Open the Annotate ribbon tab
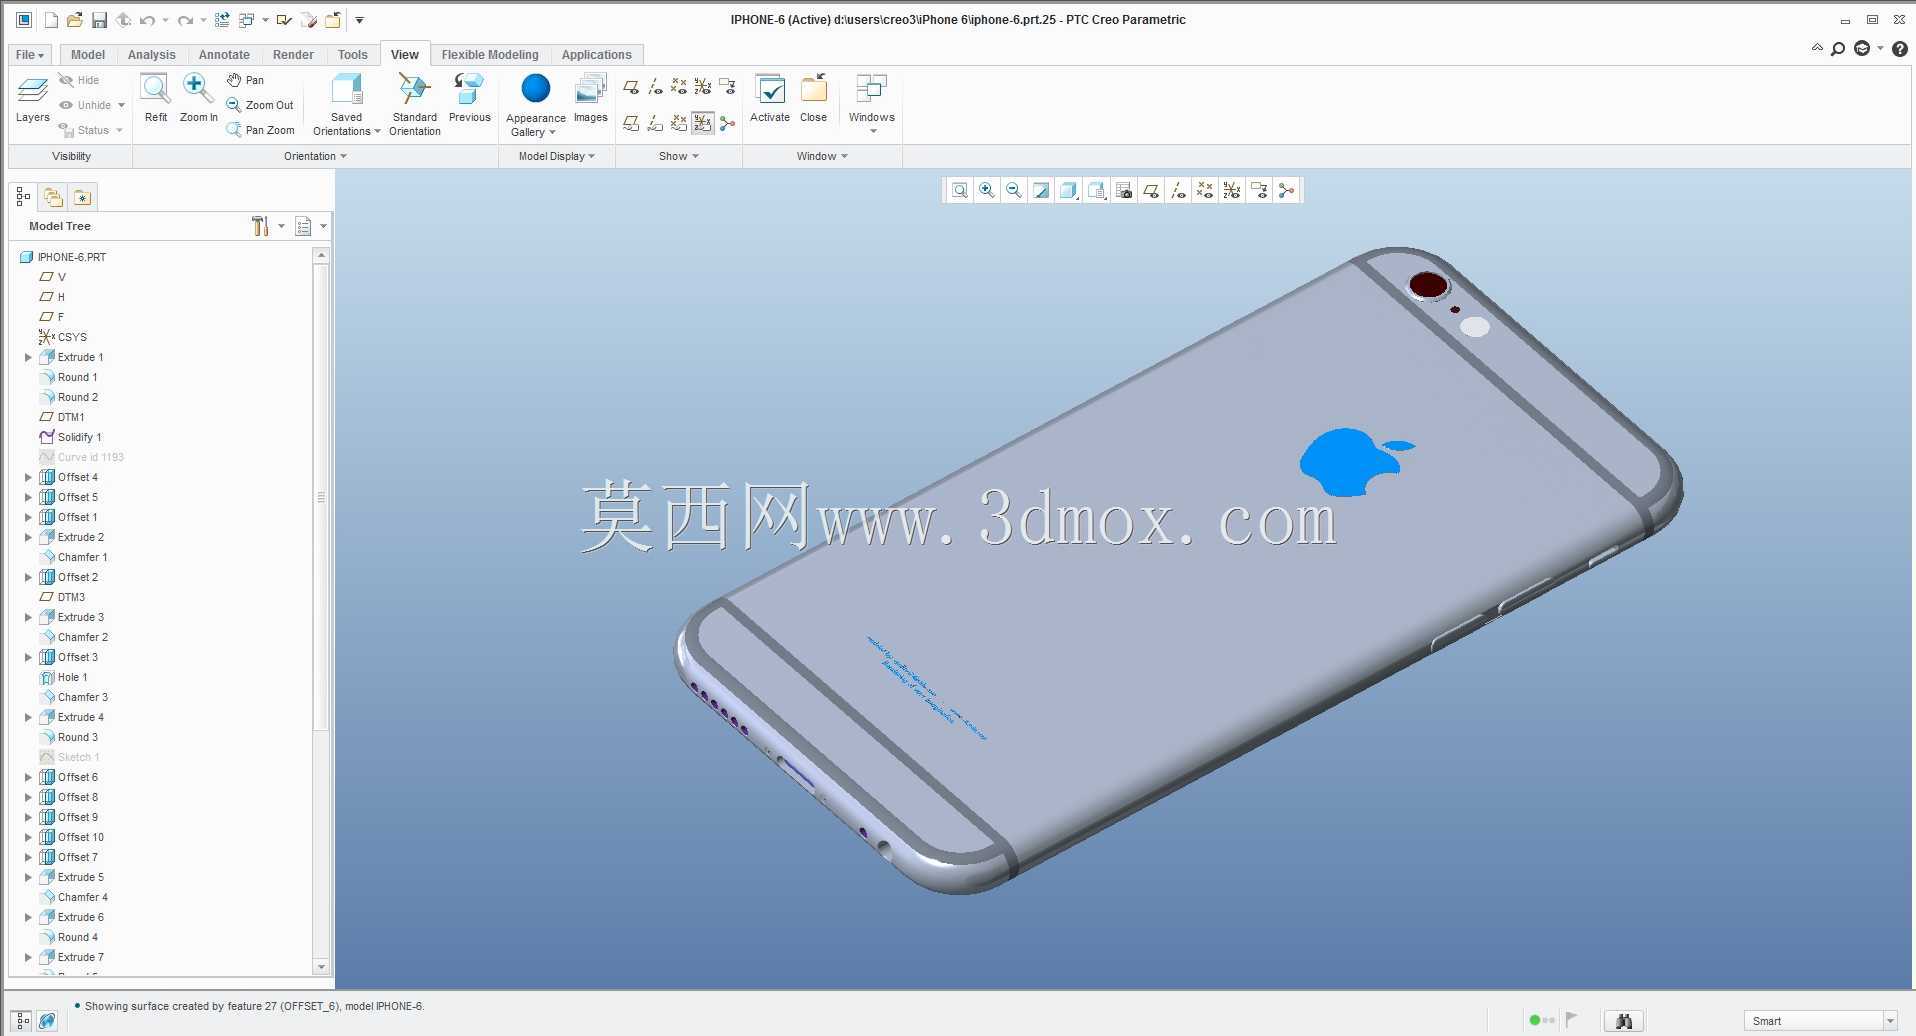Screen dimensions: 1916x1036 pos(224,55)
